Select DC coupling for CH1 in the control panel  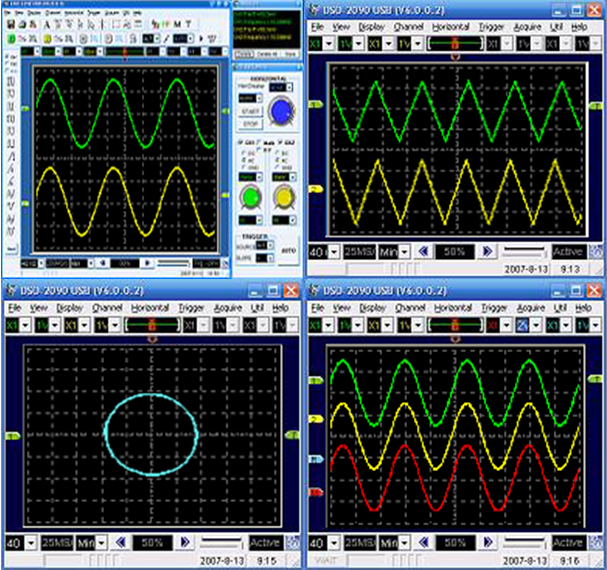[243, 153]
